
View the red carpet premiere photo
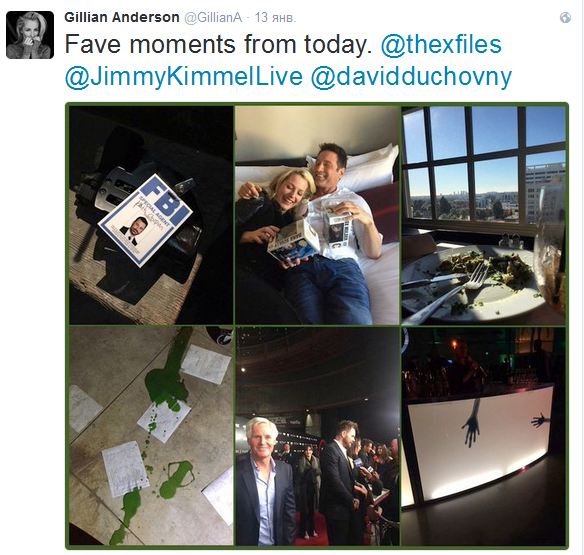317,436
